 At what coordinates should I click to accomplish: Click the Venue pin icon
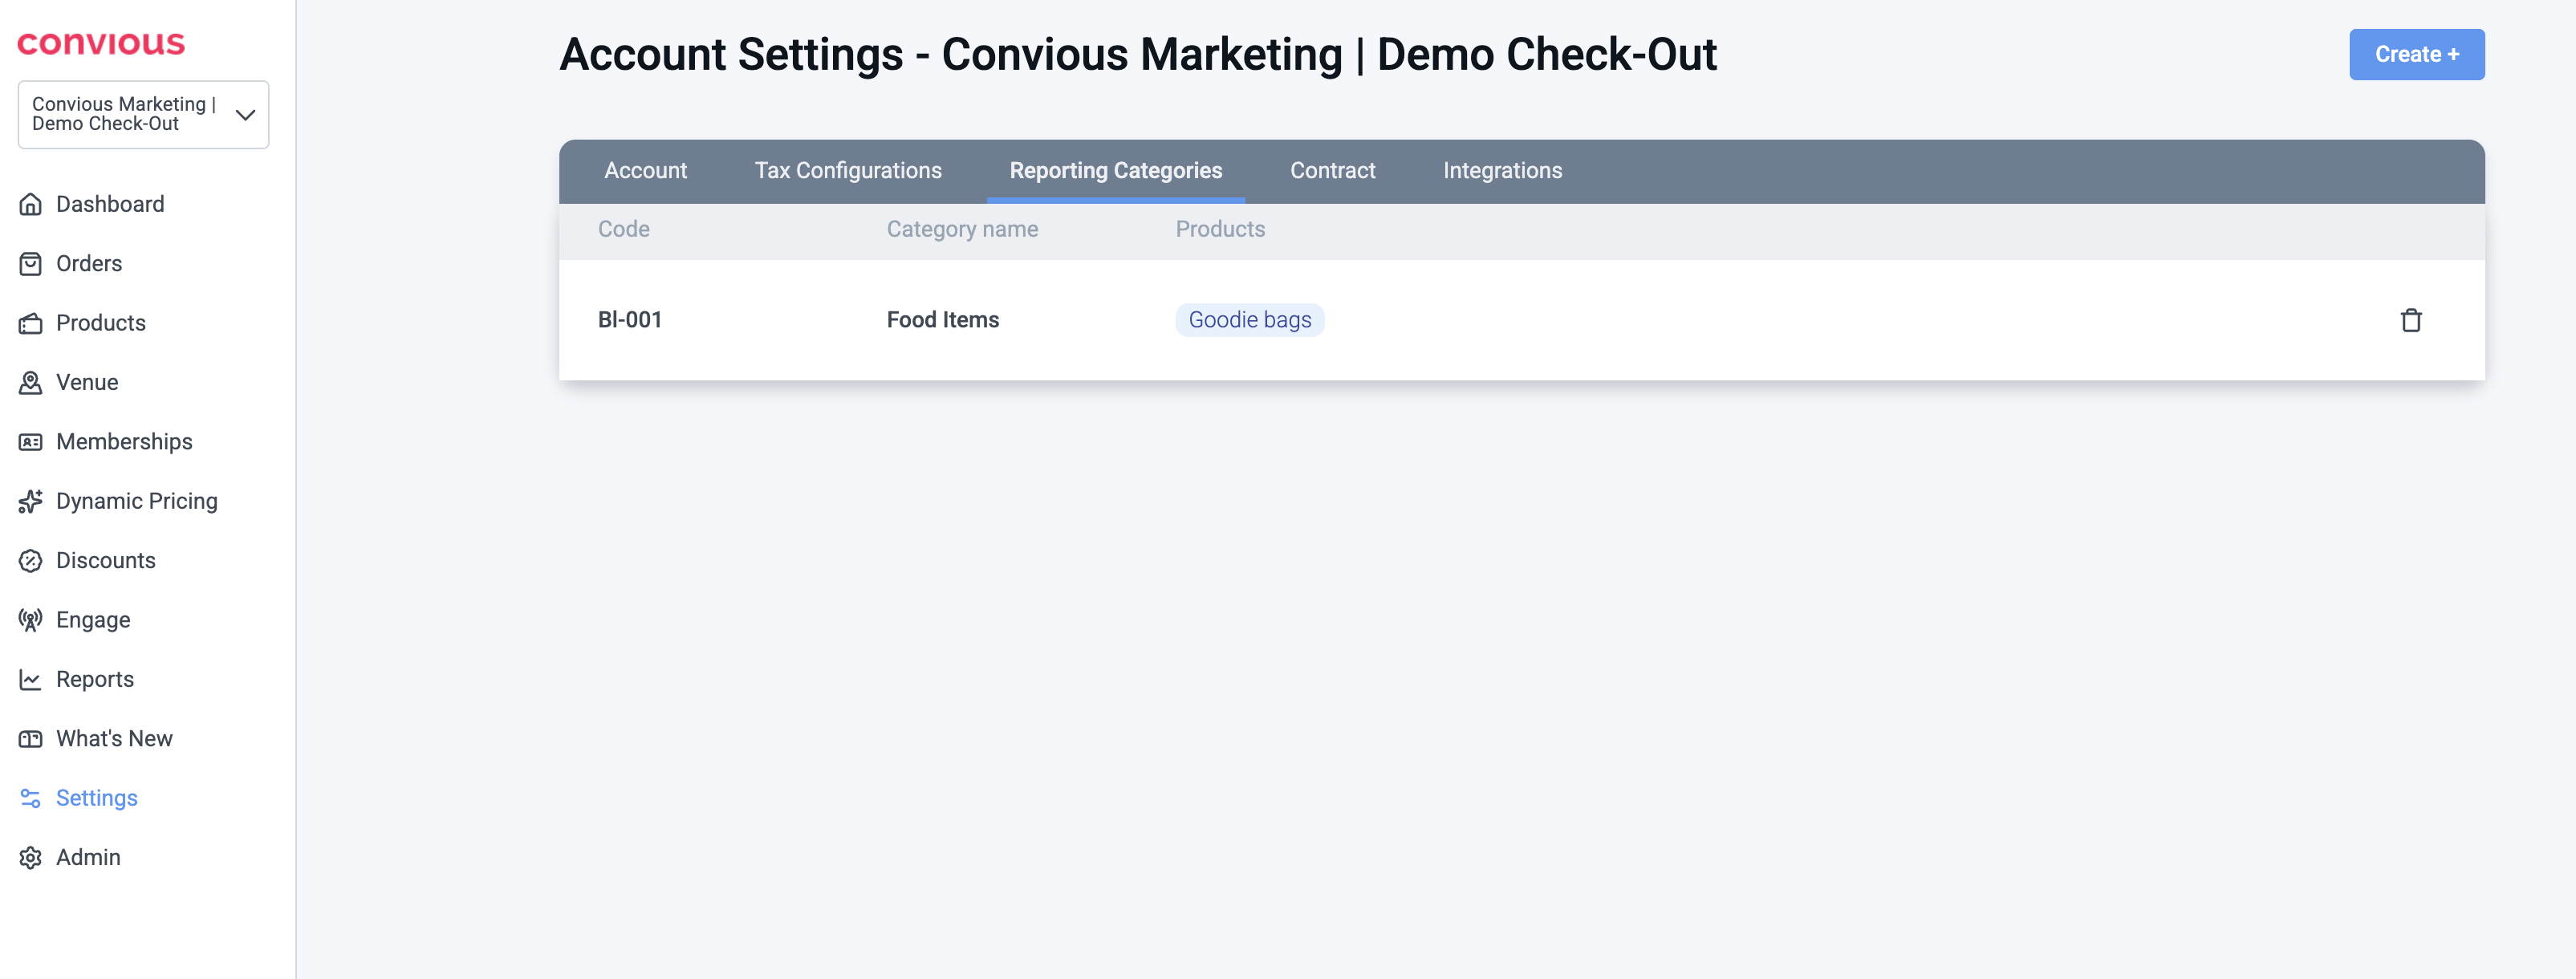[31, 383]
